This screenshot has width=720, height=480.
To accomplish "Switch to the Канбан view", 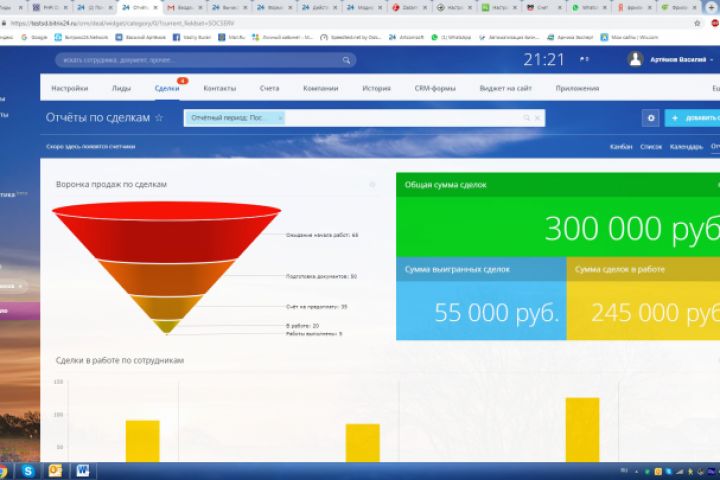I will [621, 147].
